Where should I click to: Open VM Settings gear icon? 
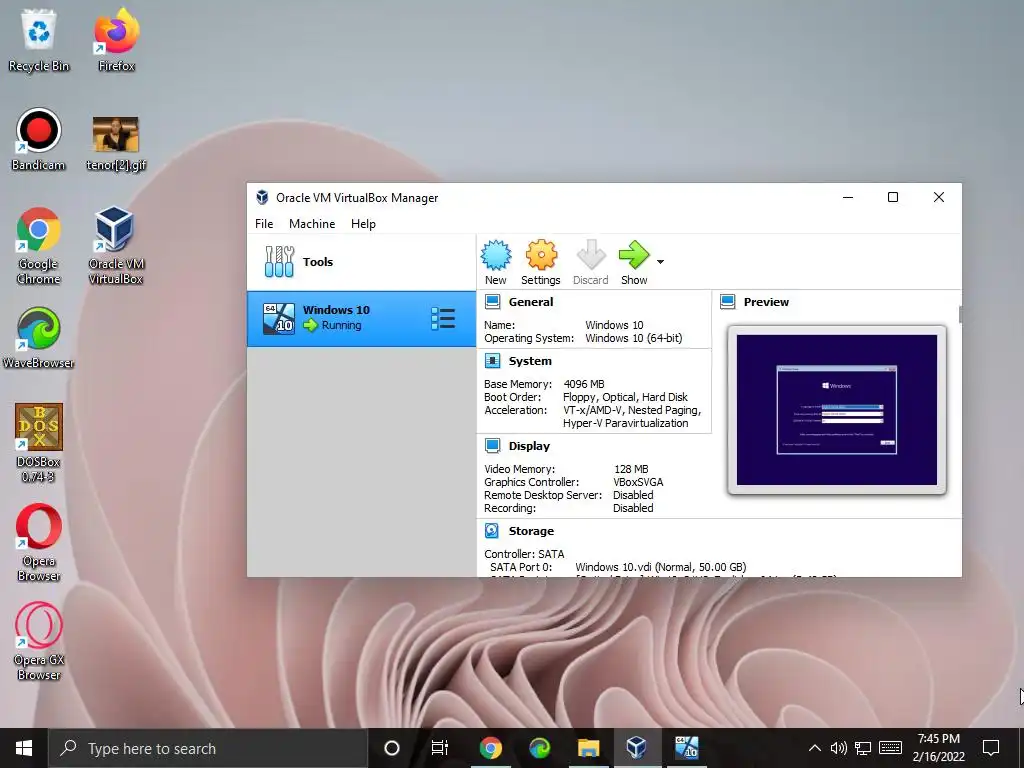[x=541, y=255]
